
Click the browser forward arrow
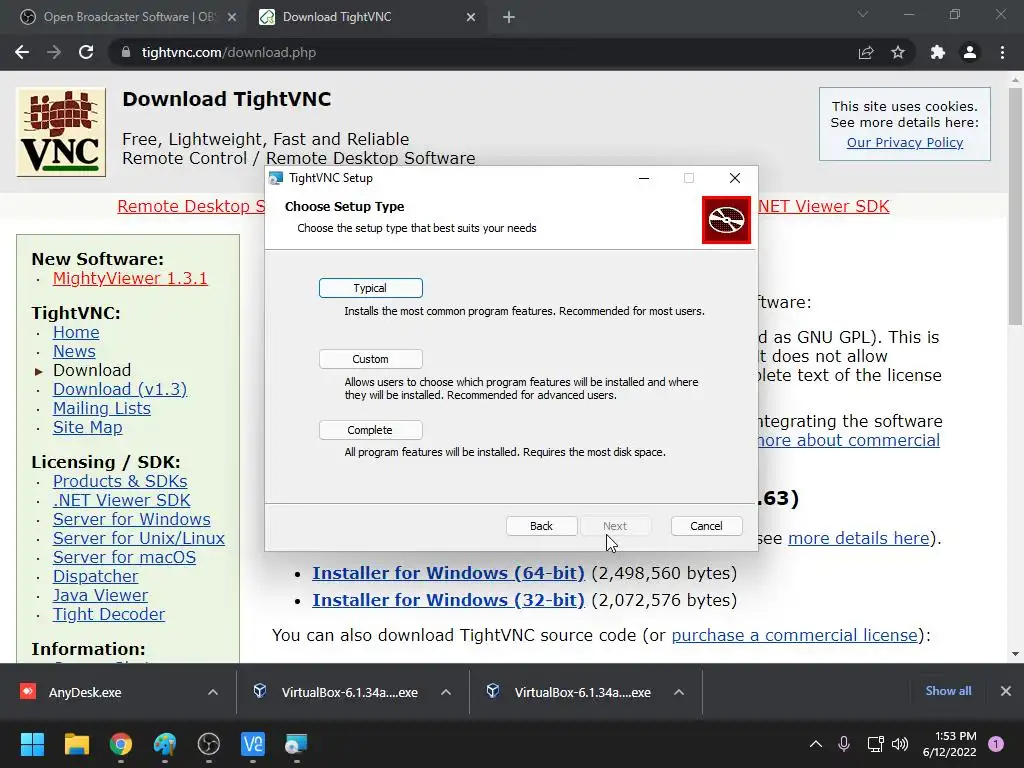(54, 52)
